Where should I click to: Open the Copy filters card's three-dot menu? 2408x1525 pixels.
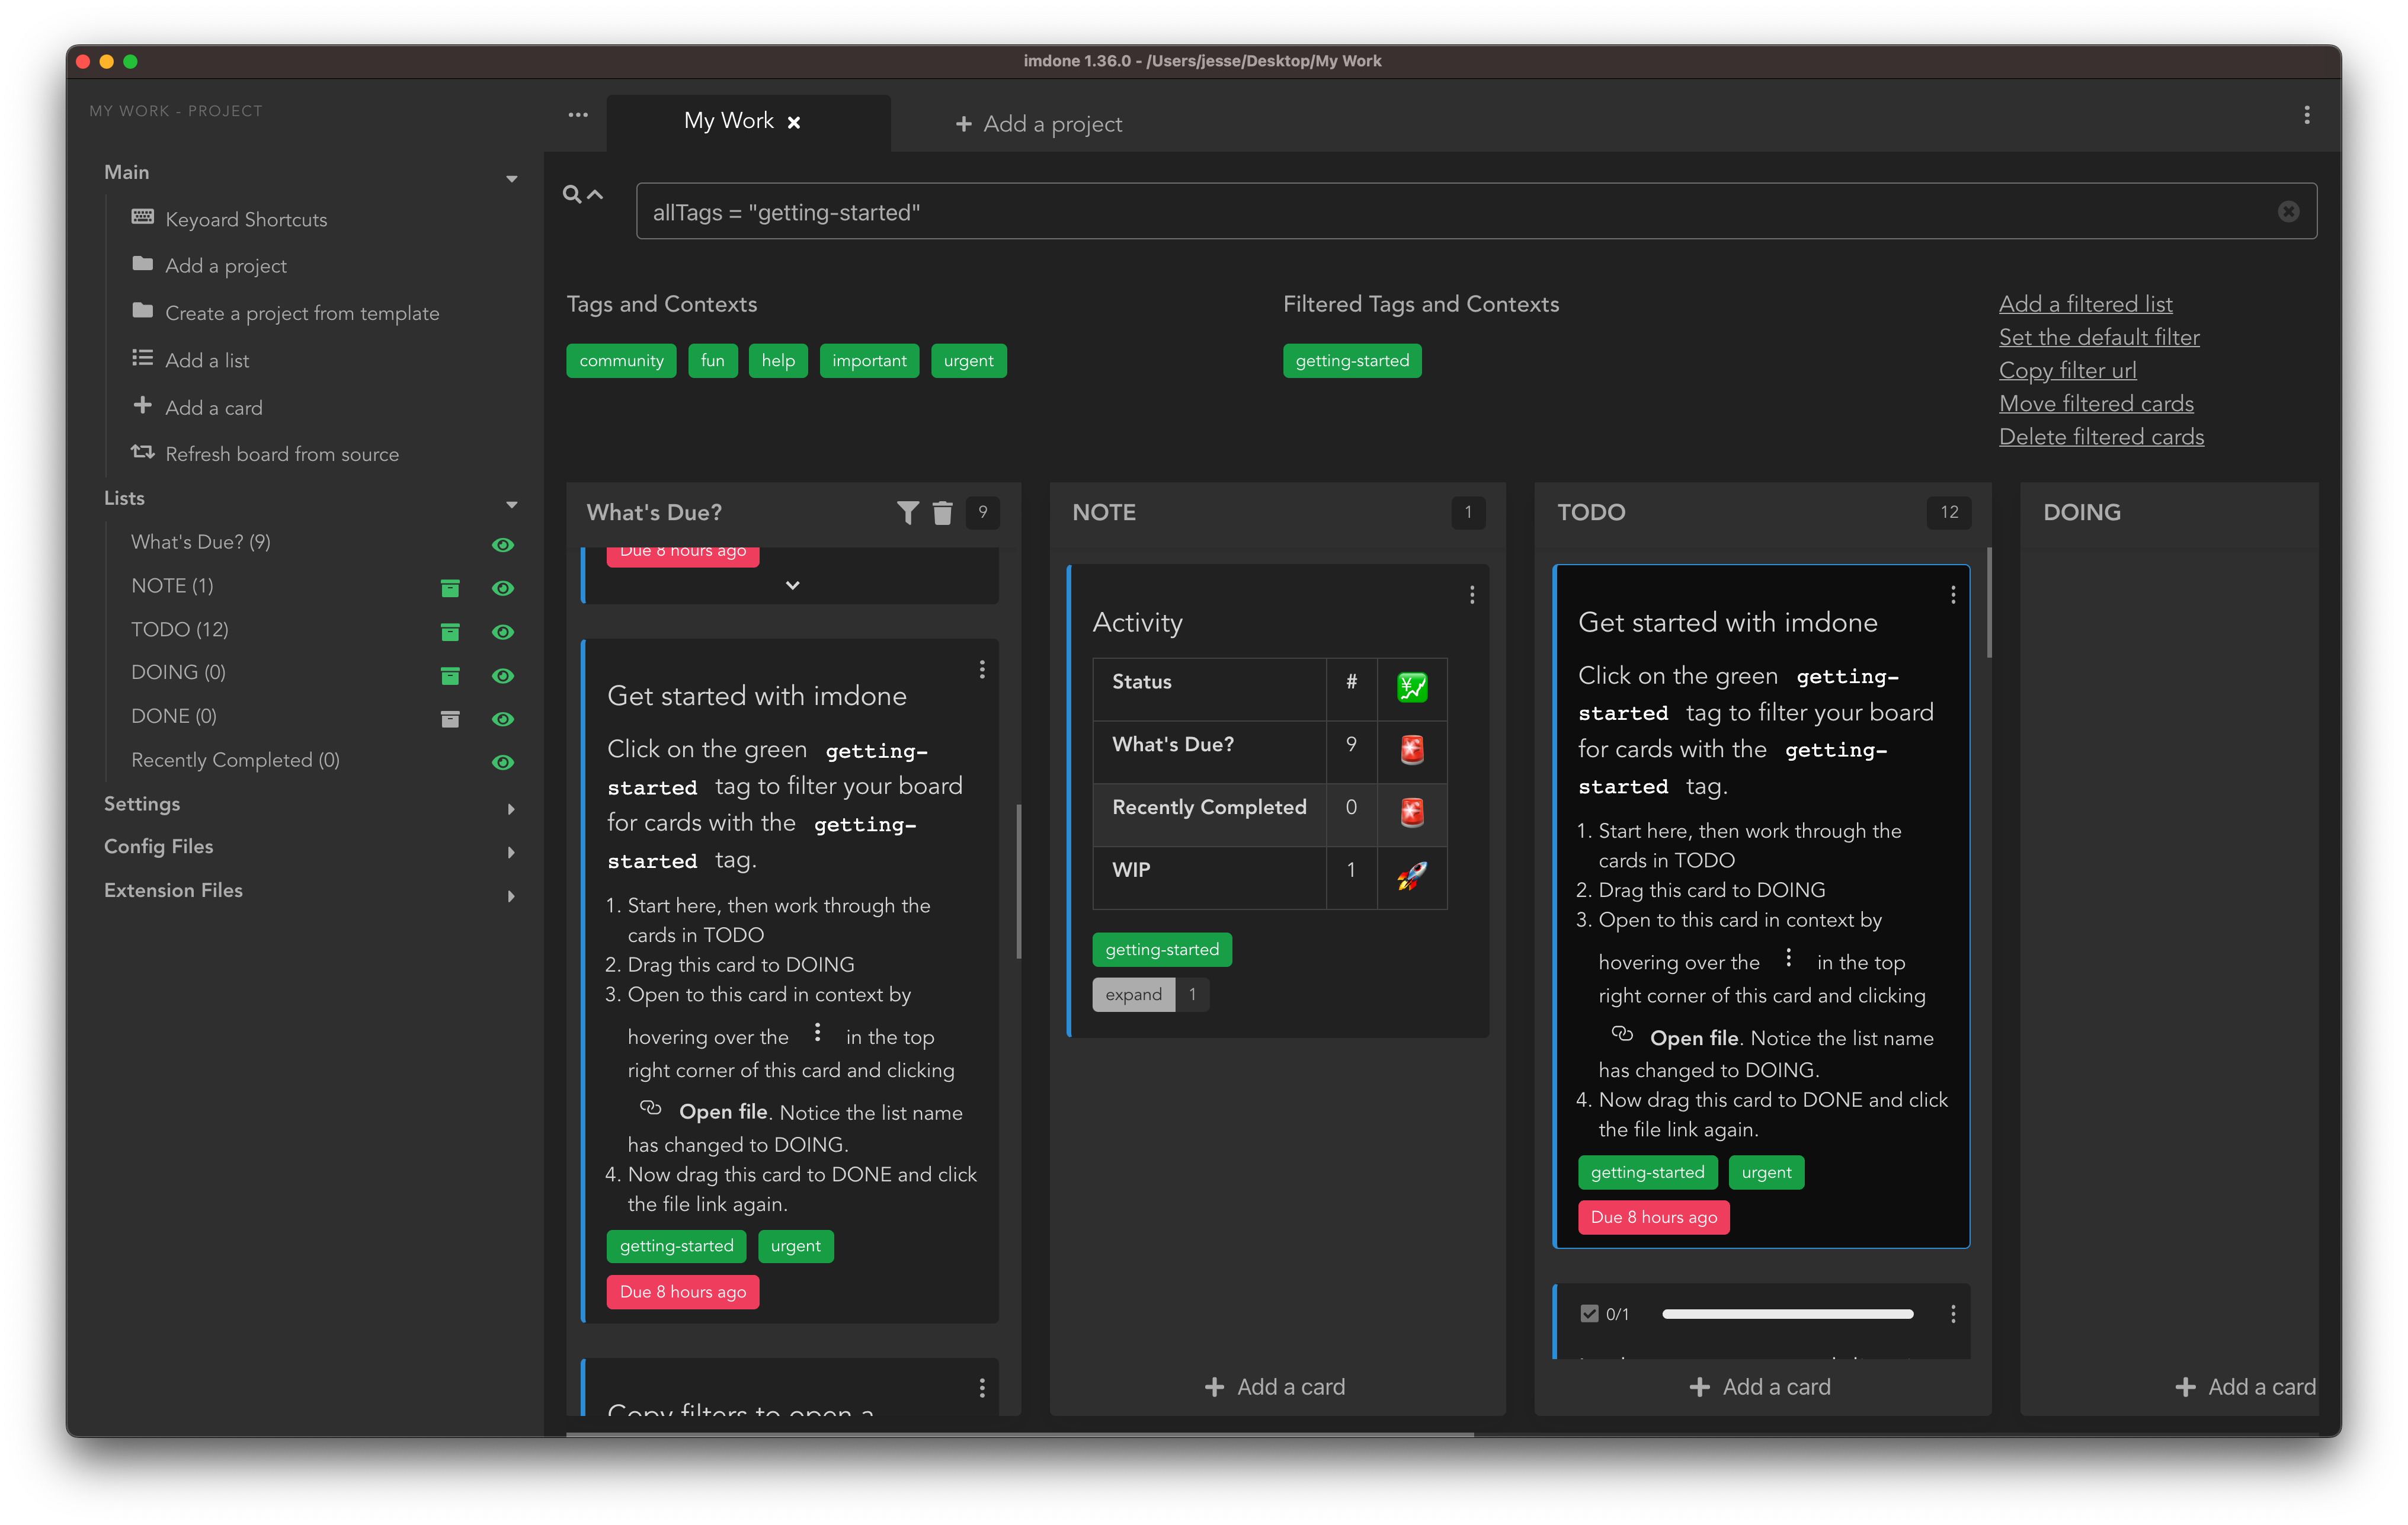982,1388
